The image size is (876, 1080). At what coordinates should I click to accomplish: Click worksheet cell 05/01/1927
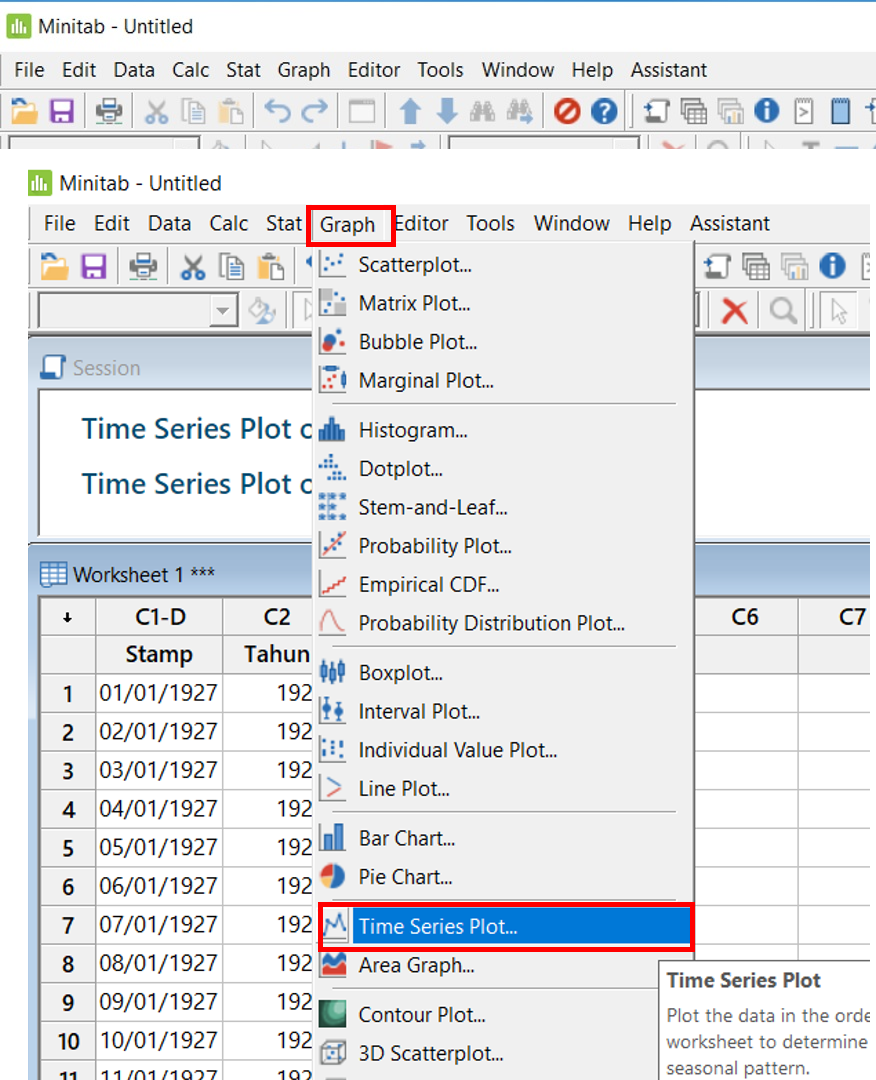tap(159, 847)
